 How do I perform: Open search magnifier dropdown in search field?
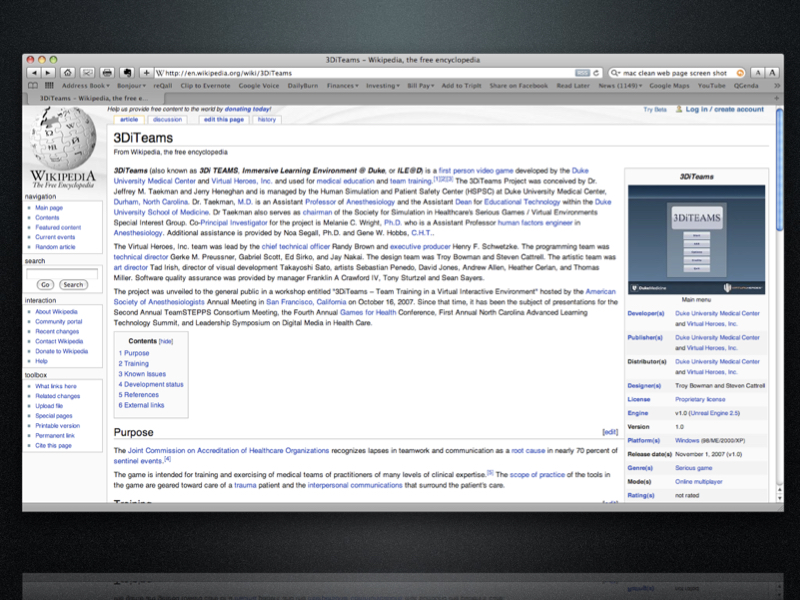pyautogui.click(x=615, y=73)
